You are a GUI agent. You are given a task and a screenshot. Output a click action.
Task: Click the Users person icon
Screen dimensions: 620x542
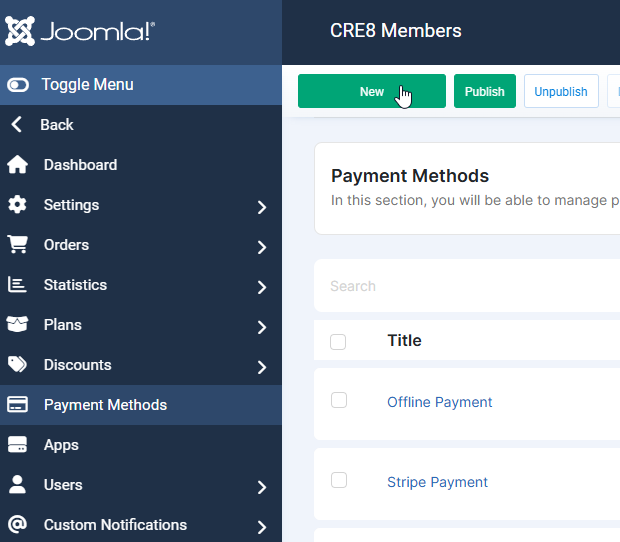pos(17,485)
